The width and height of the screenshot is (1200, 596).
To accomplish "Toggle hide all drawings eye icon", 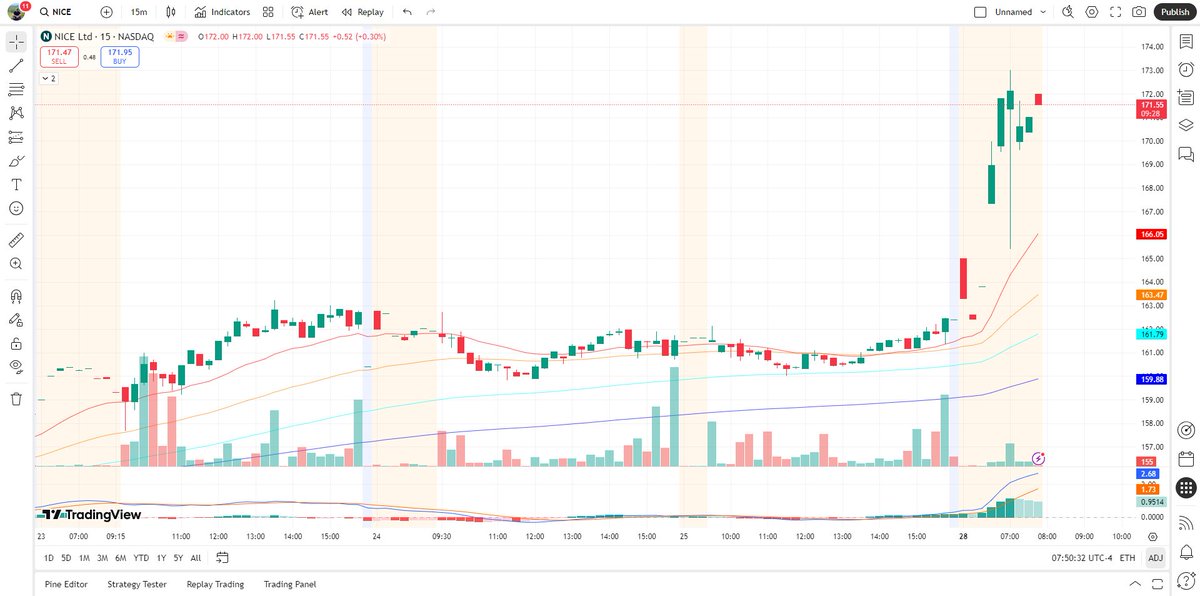I will click(16, 366).
